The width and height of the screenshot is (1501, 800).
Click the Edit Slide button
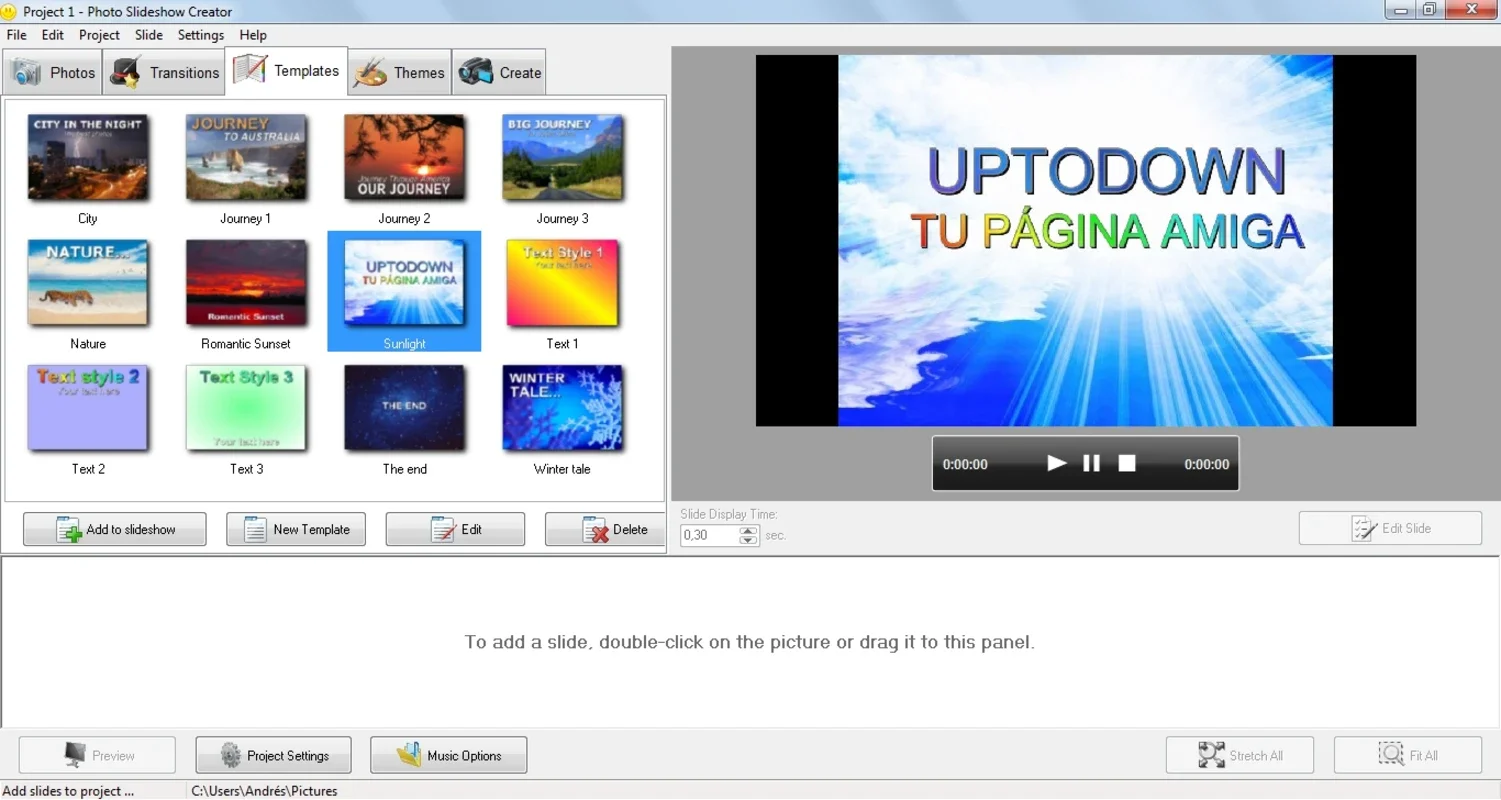1390,528
